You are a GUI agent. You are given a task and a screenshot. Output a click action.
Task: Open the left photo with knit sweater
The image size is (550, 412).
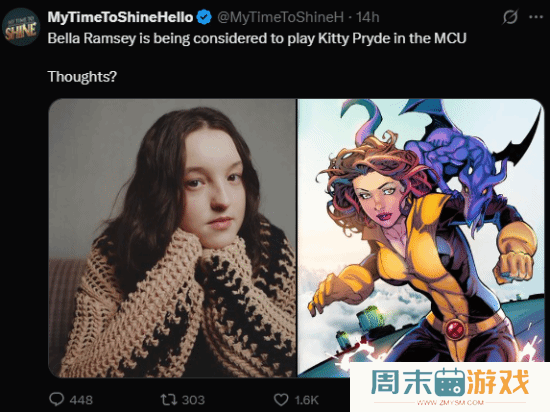[172, 238]
